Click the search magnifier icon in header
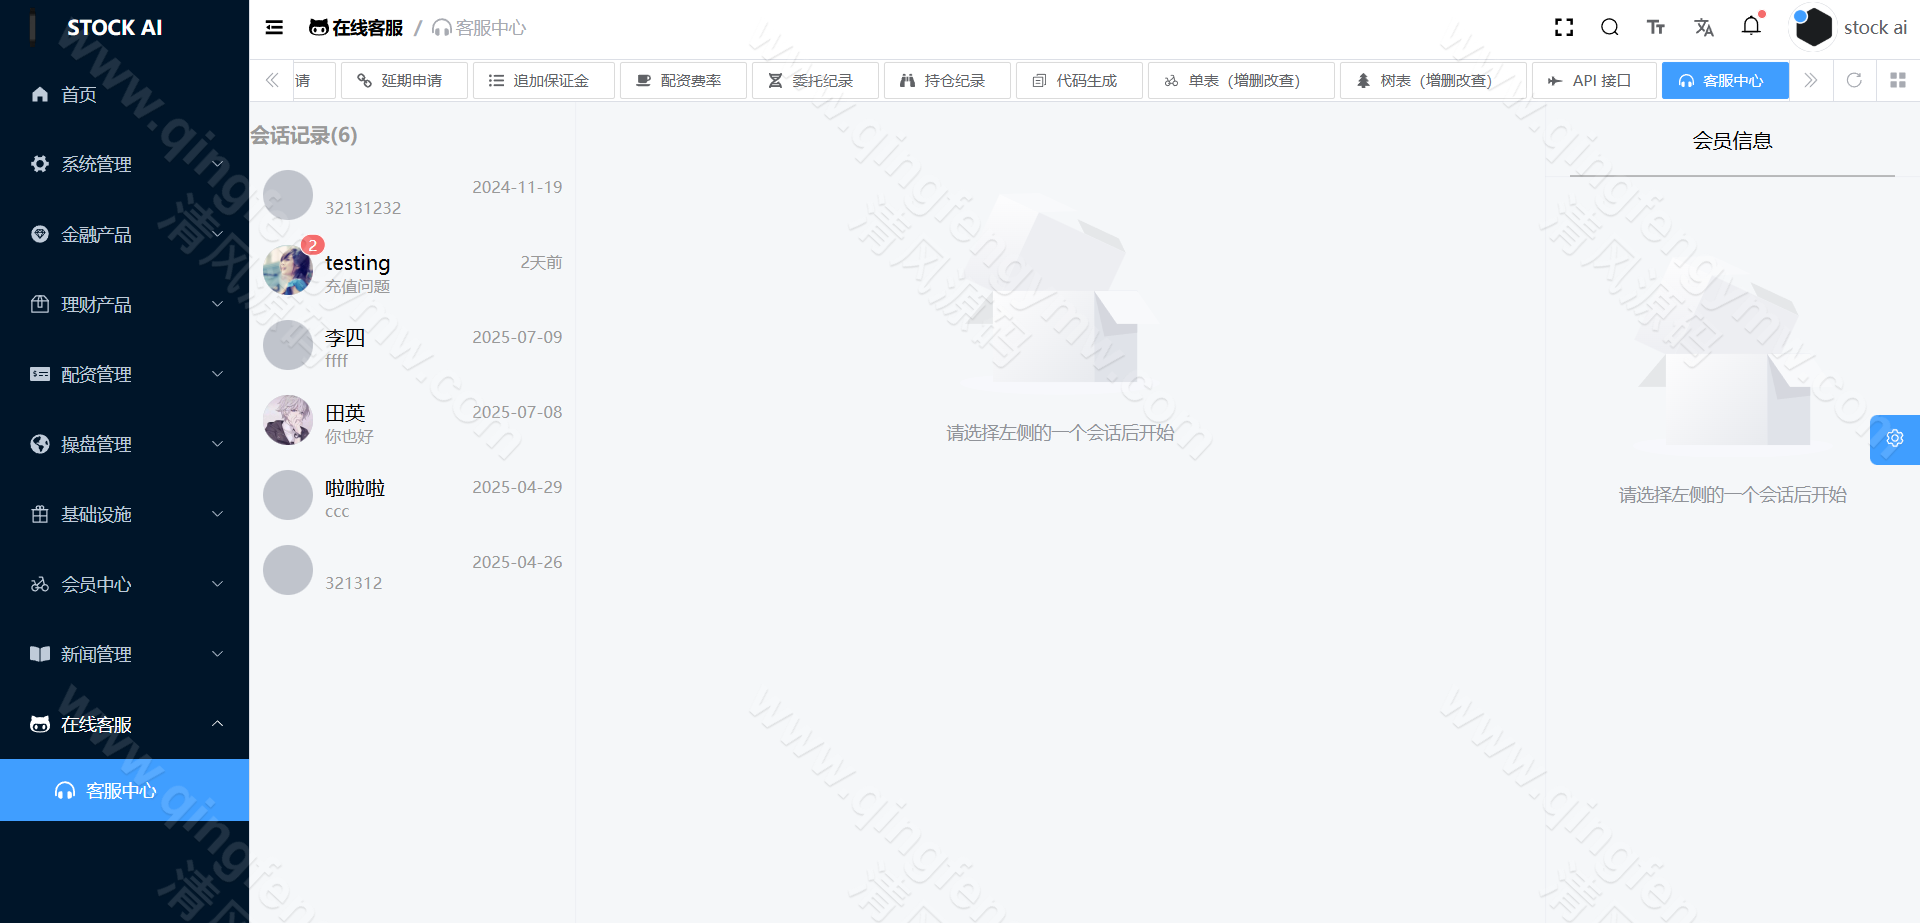1920x923 pixels. point(1610,27)
